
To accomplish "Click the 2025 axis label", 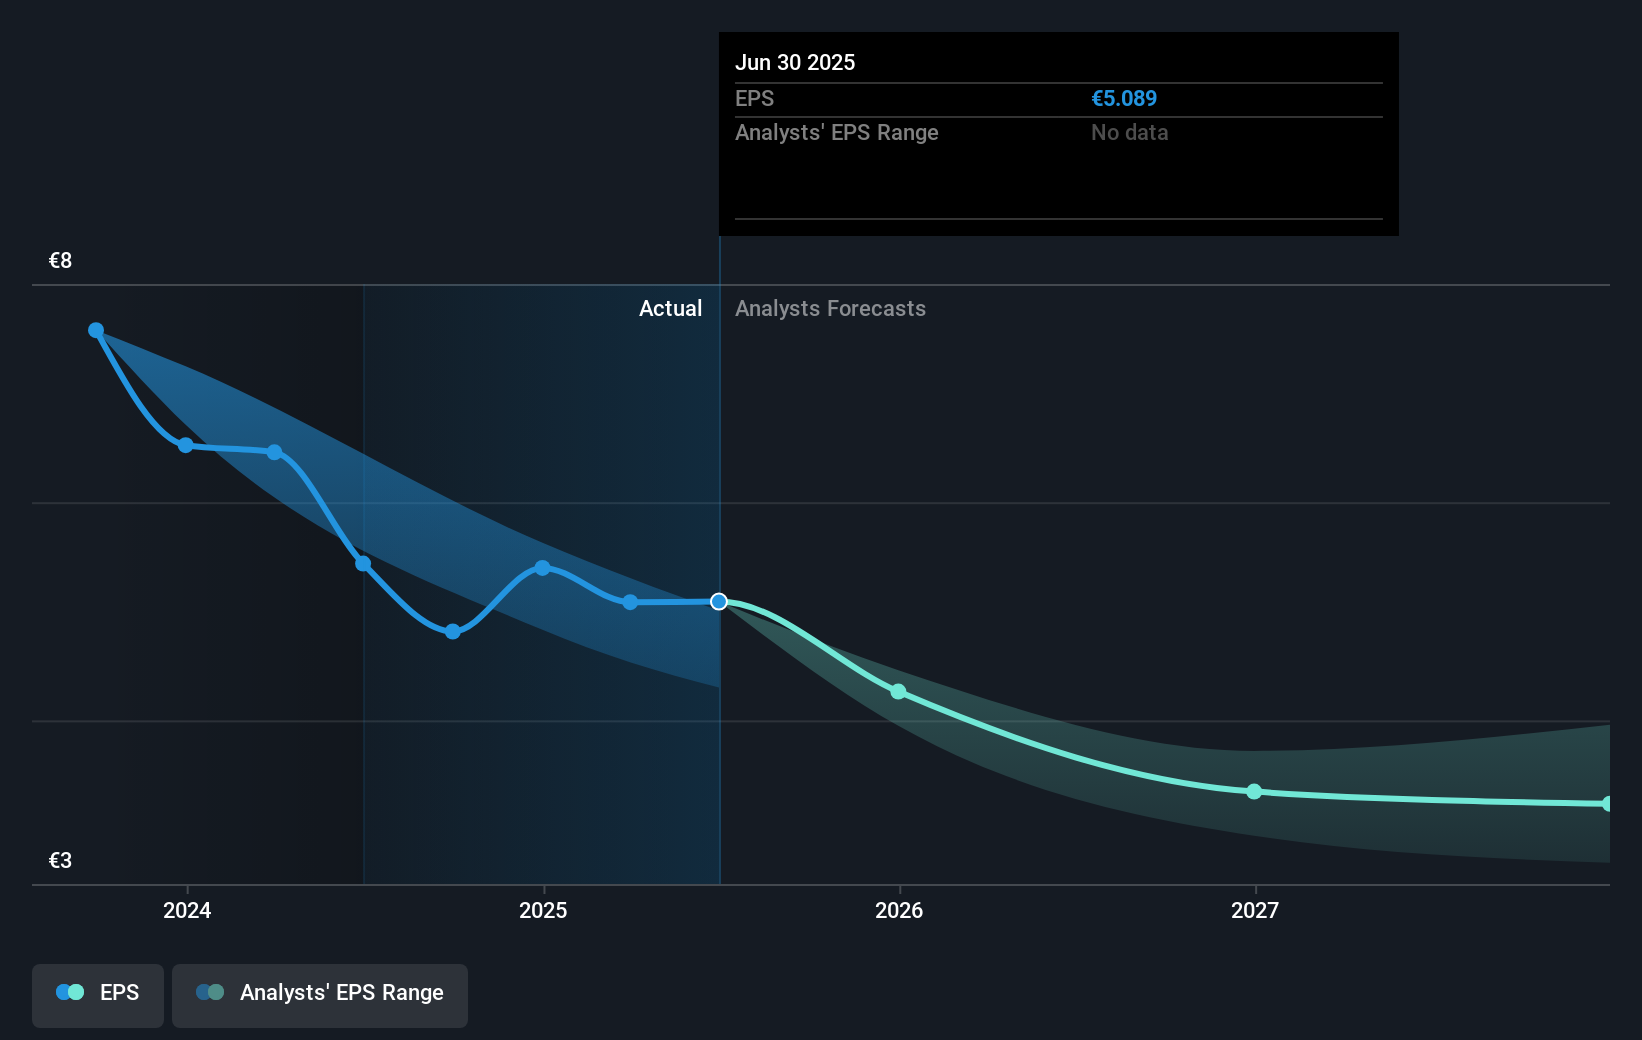I will 543,911.
